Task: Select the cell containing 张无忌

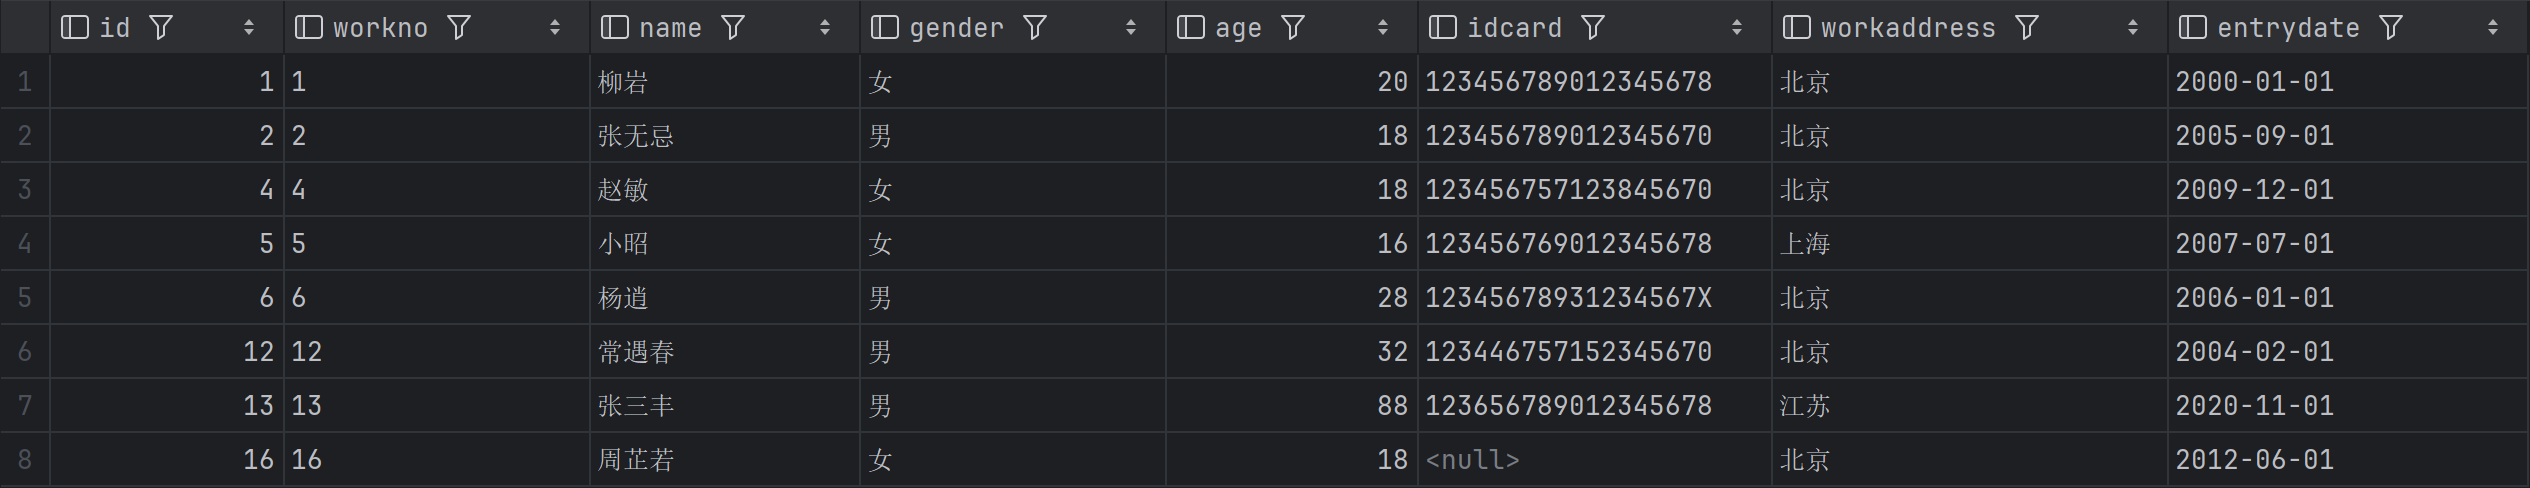Action: tap(636, 136)
